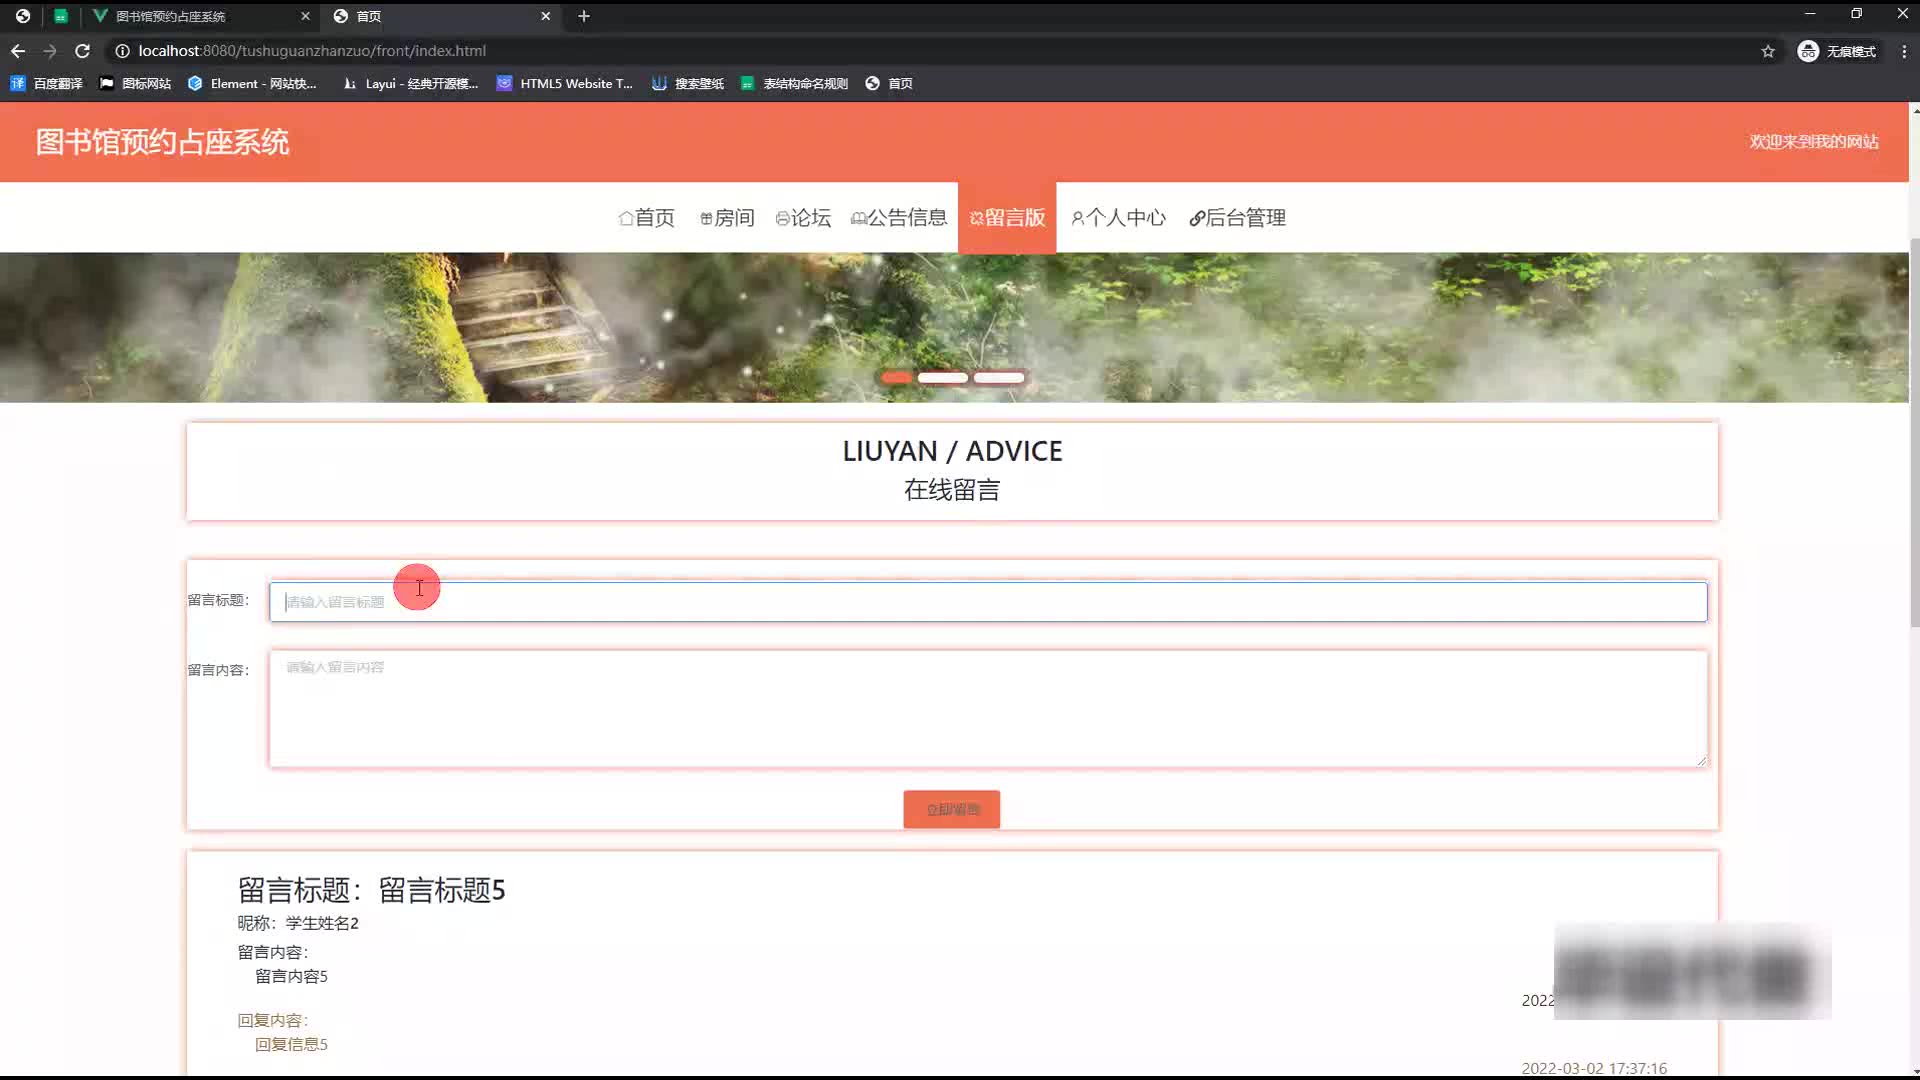Image resolution: width=1920 pixels, height=1080 pixels.
Task: Close the 首页 browser tab
Action: pyautogui.click(x=546, y=16)
